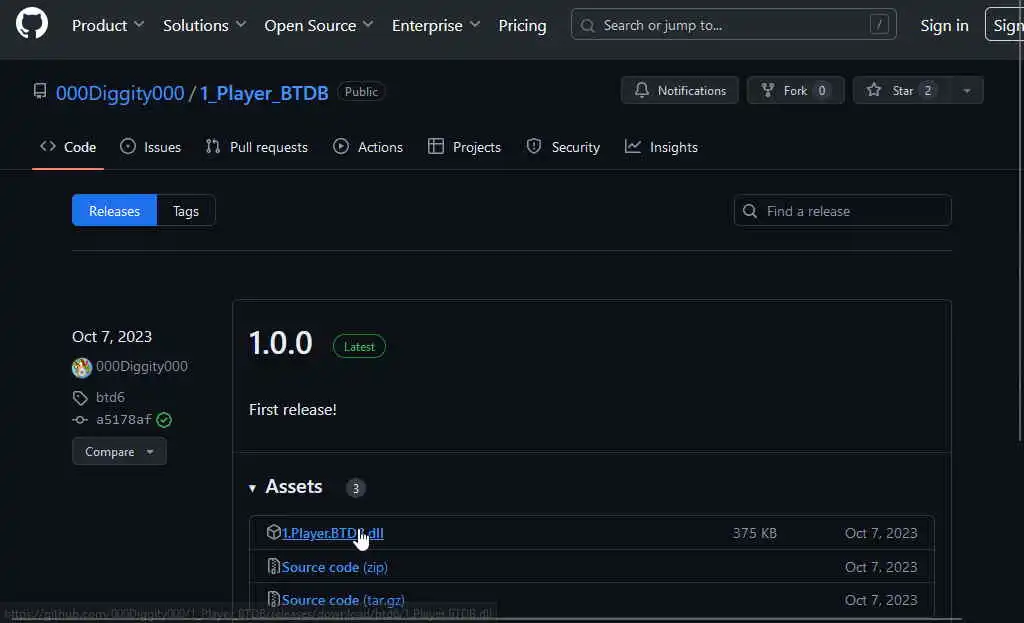Click the Notifications bell button

[x=680, y=90]
